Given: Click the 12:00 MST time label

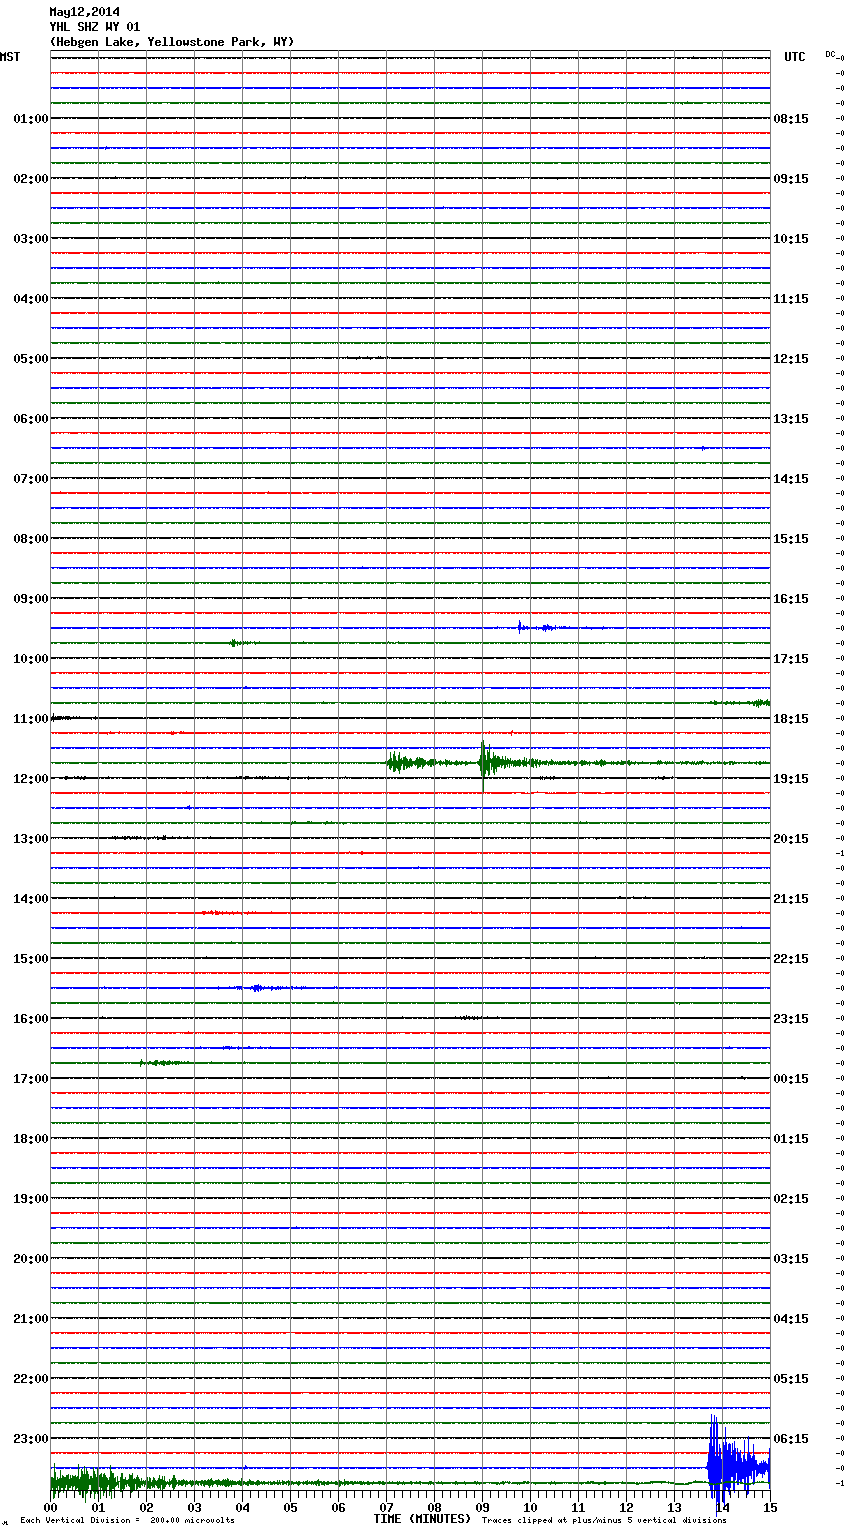Looking at the screenshot, I should tap(30, 778).
